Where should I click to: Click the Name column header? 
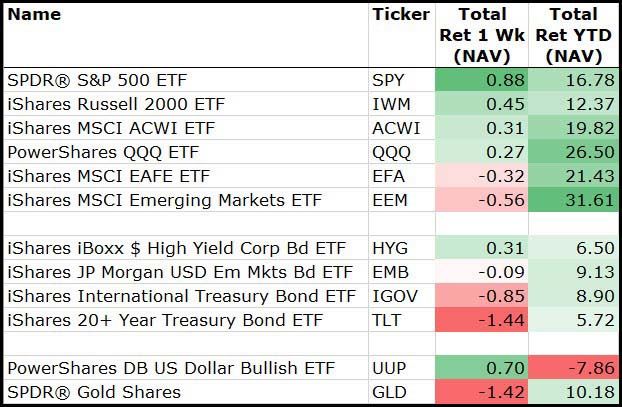pyautogui.click(x=34, y=15)
